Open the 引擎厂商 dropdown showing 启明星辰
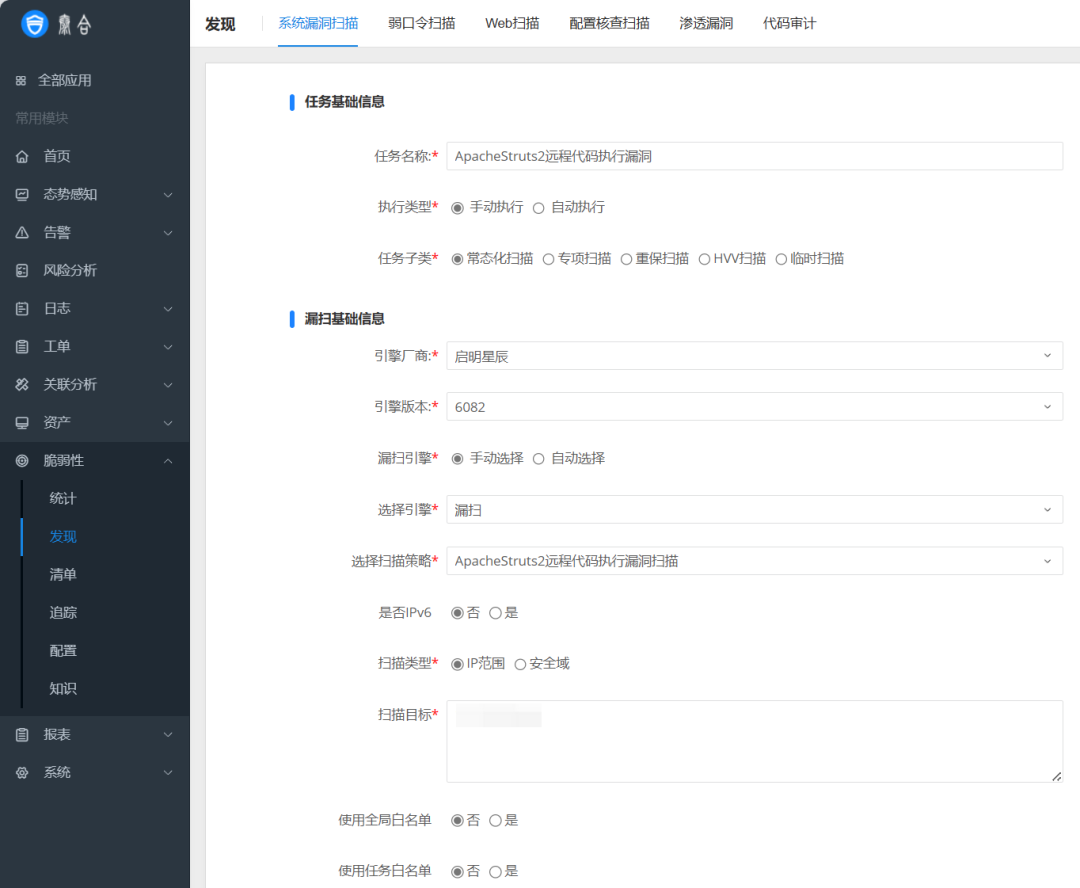The width and height of the screenshot is (1080, 888). click(754, 356)
